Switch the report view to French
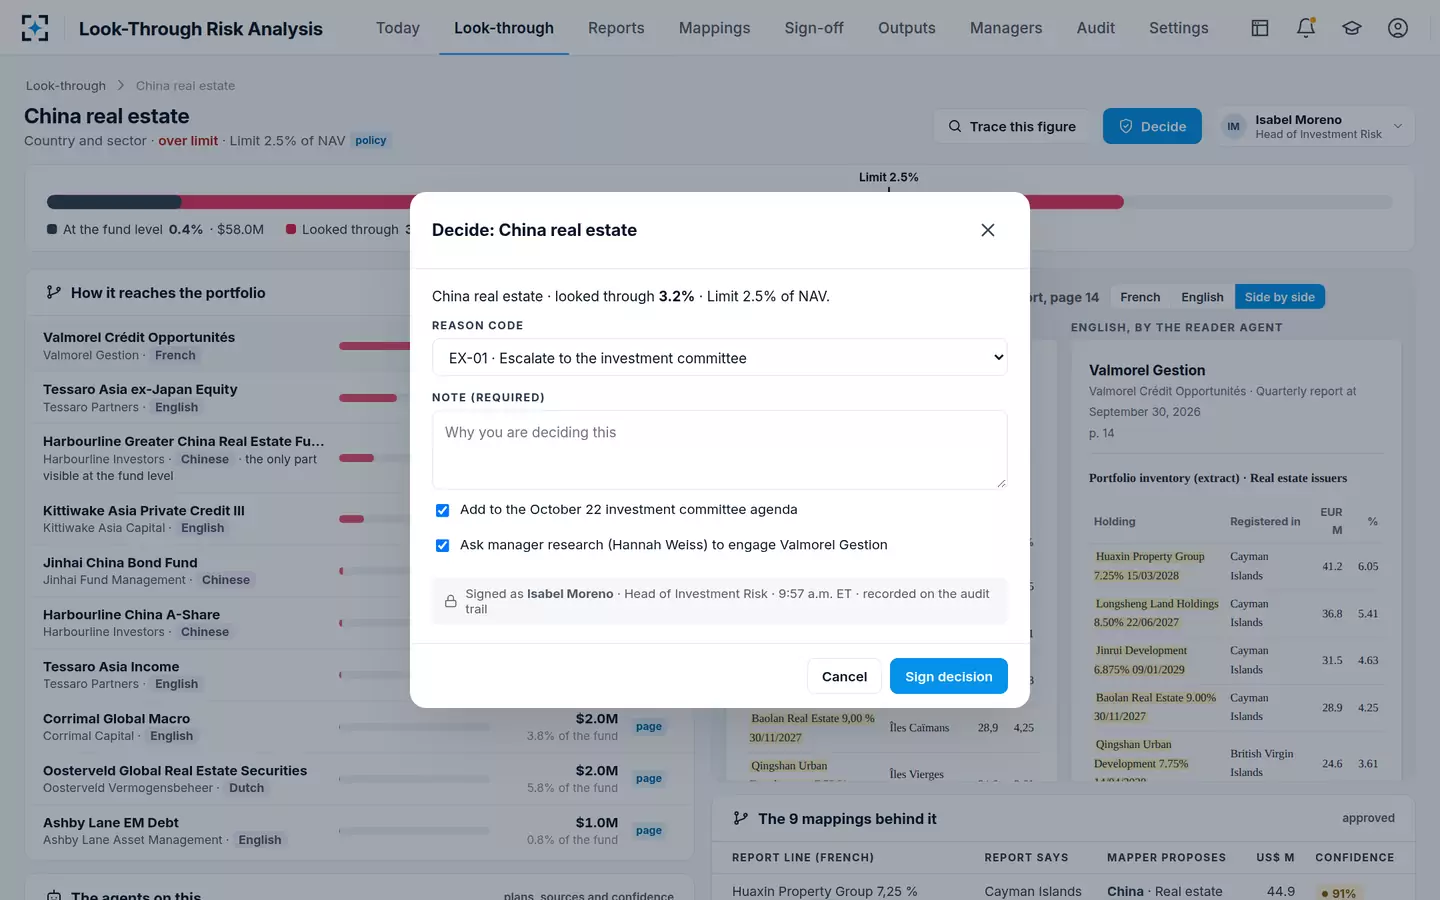Screen dimensions: 1440x900 click(1140, 297)
